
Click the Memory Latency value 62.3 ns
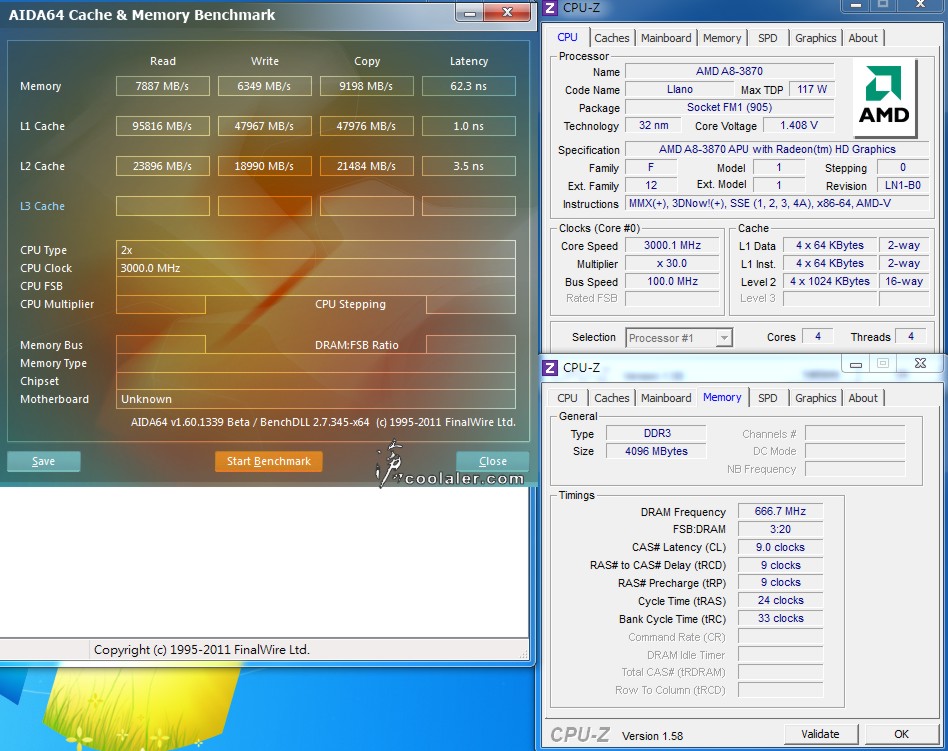click(469, 86)
